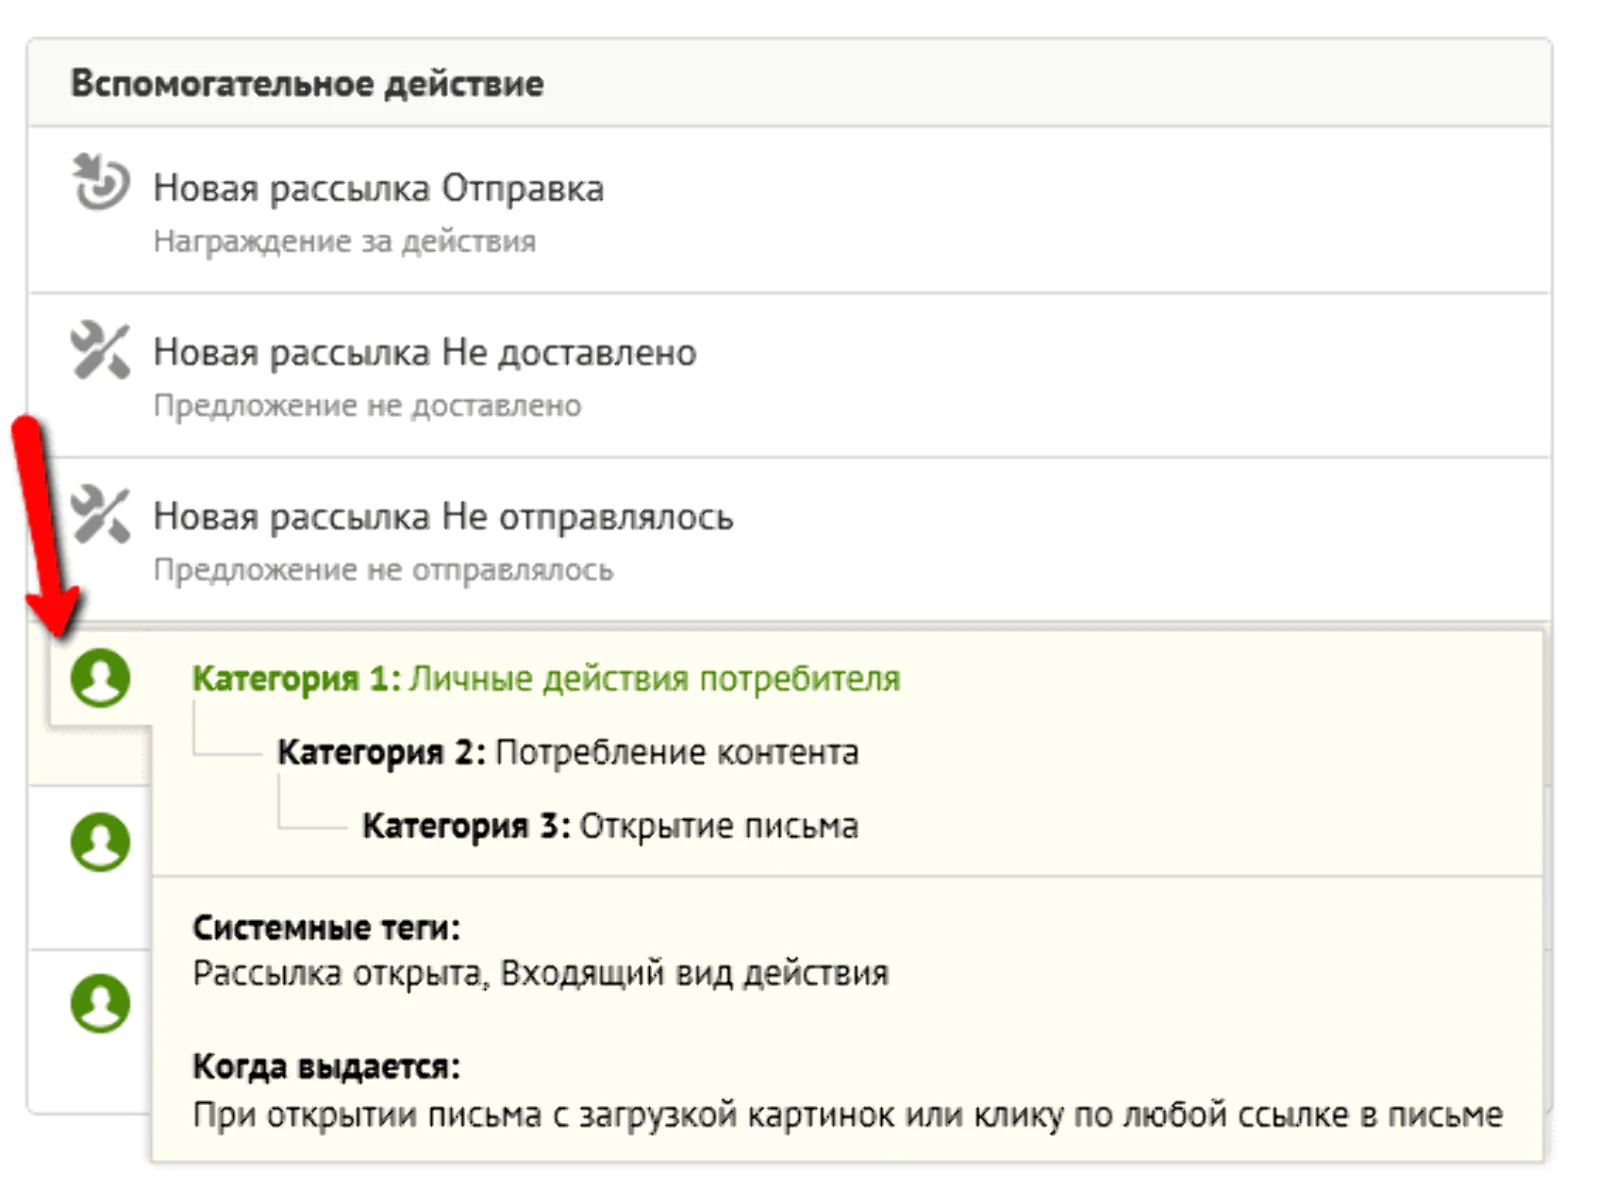Viewport: 1599px width, 1189px height.
Task: Click the tools icon beside Новая рассылка Не отправлялось
Action: tap(100, 515)
